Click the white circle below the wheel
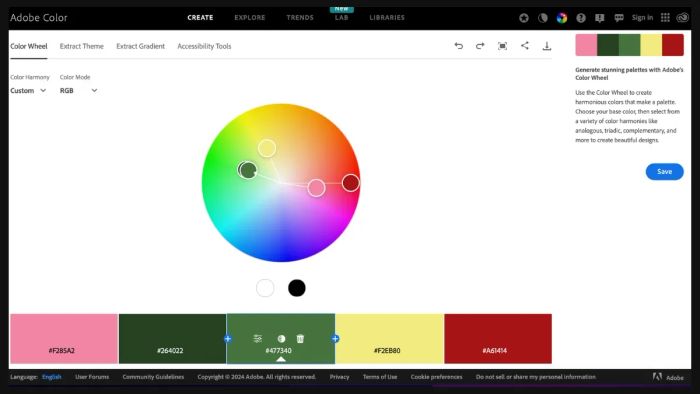This screenshot has width=700, height=394. [x=265, y=288]
